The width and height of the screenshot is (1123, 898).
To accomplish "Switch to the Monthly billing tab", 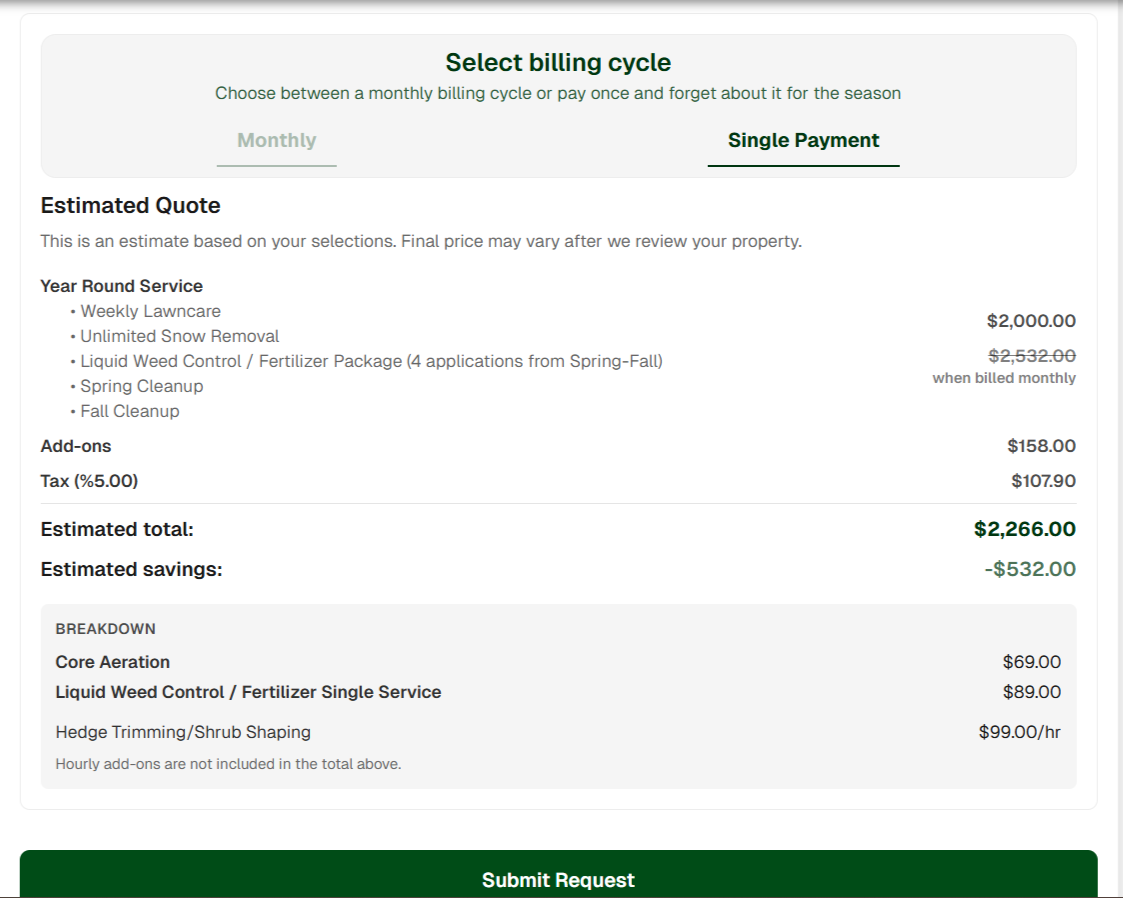I will 276,140.
